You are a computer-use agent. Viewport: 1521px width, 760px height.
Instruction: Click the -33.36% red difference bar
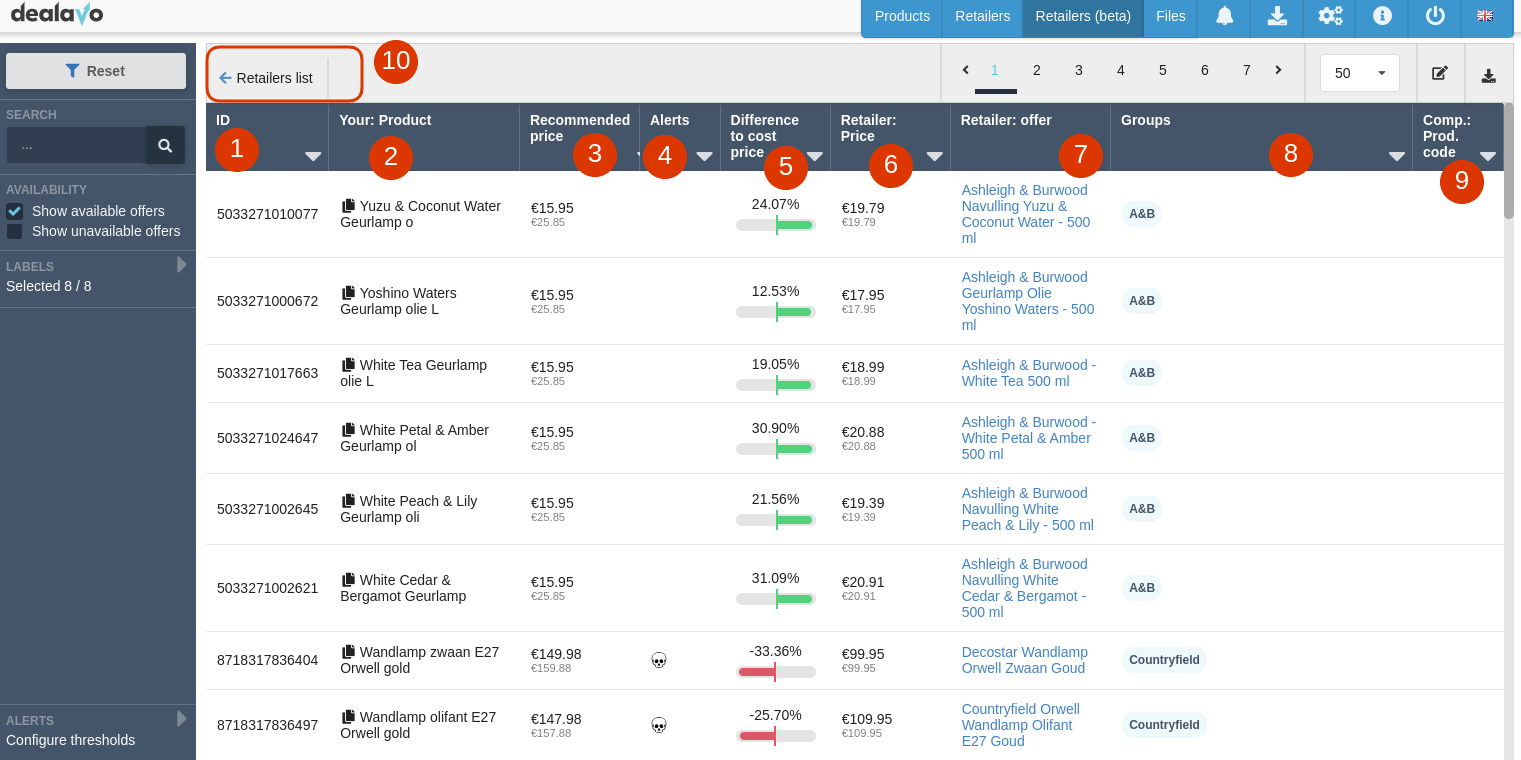(776, 672)
